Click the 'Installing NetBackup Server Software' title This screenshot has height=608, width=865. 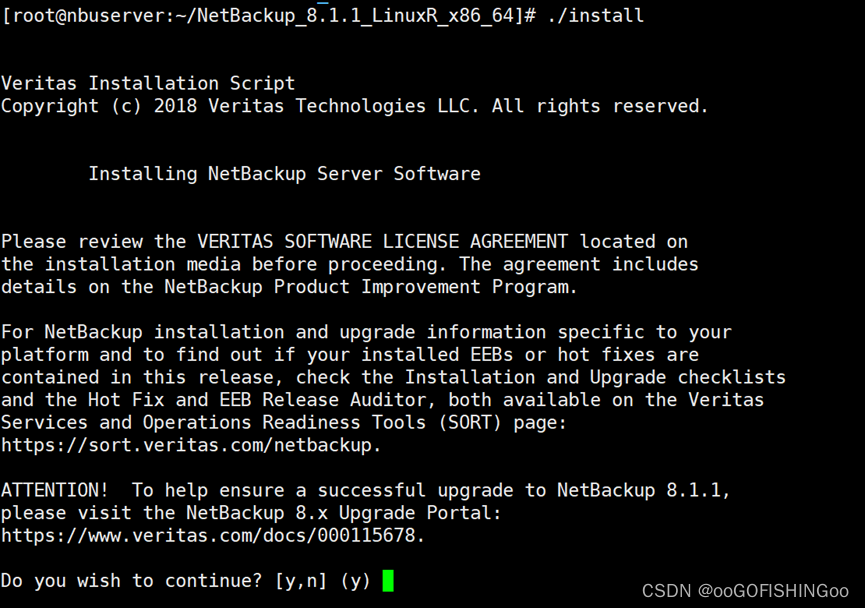pos(285,173)
